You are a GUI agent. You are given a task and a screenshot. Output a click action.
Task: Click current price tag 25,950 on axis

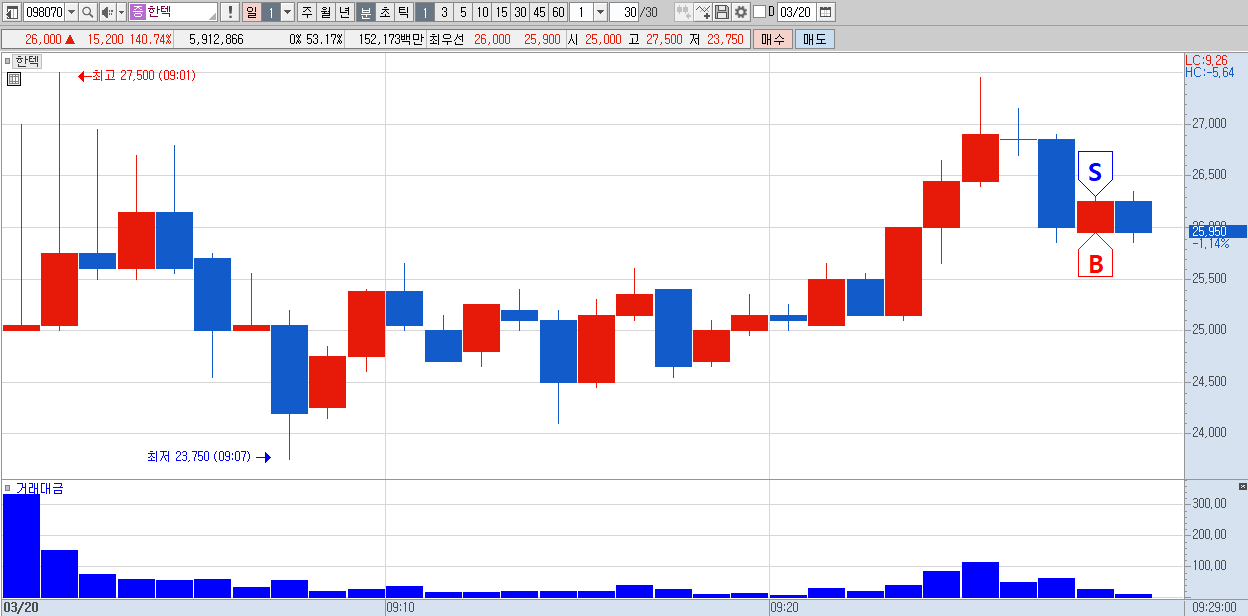(1216, 231)
